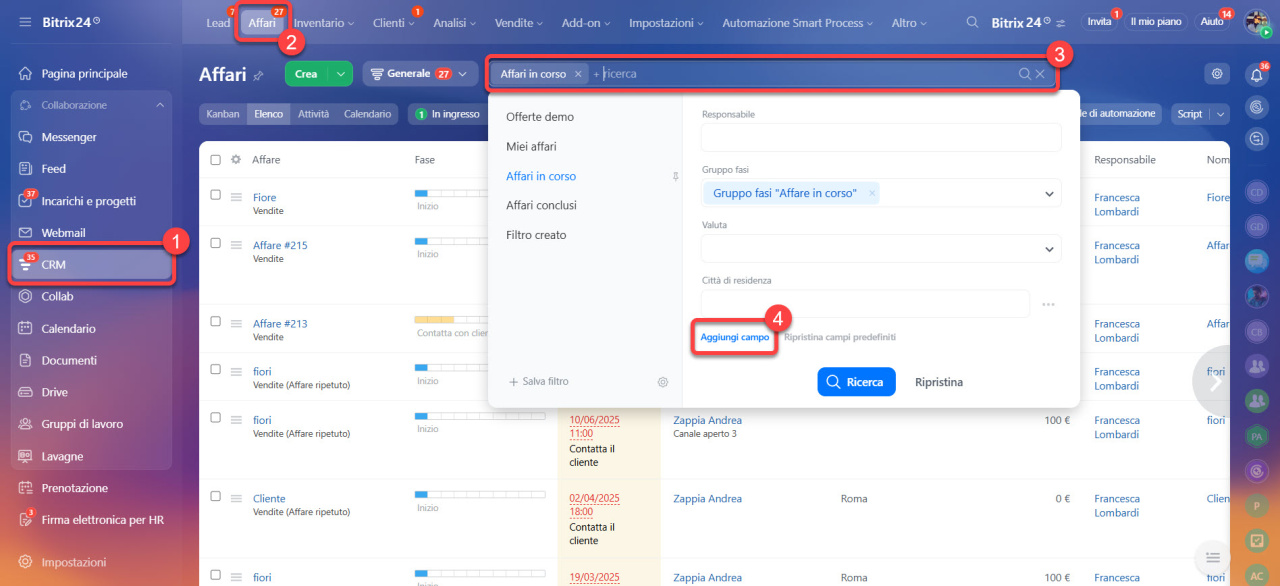Image resolution: width=1280 pixels, height=586 pixels.
Task: Open the row menu icon for Fiore
Action: (x=237, y=196)
